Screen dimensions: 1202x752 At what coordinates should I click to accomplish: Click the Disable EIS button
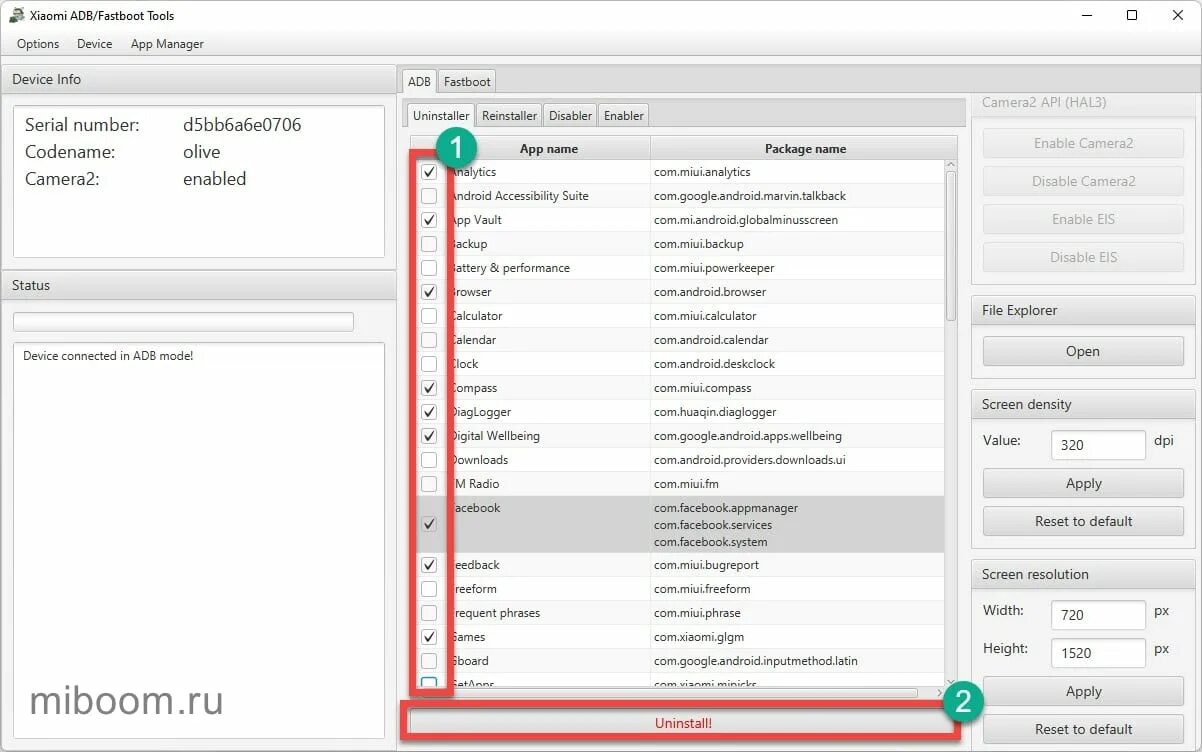[1083, 257]
